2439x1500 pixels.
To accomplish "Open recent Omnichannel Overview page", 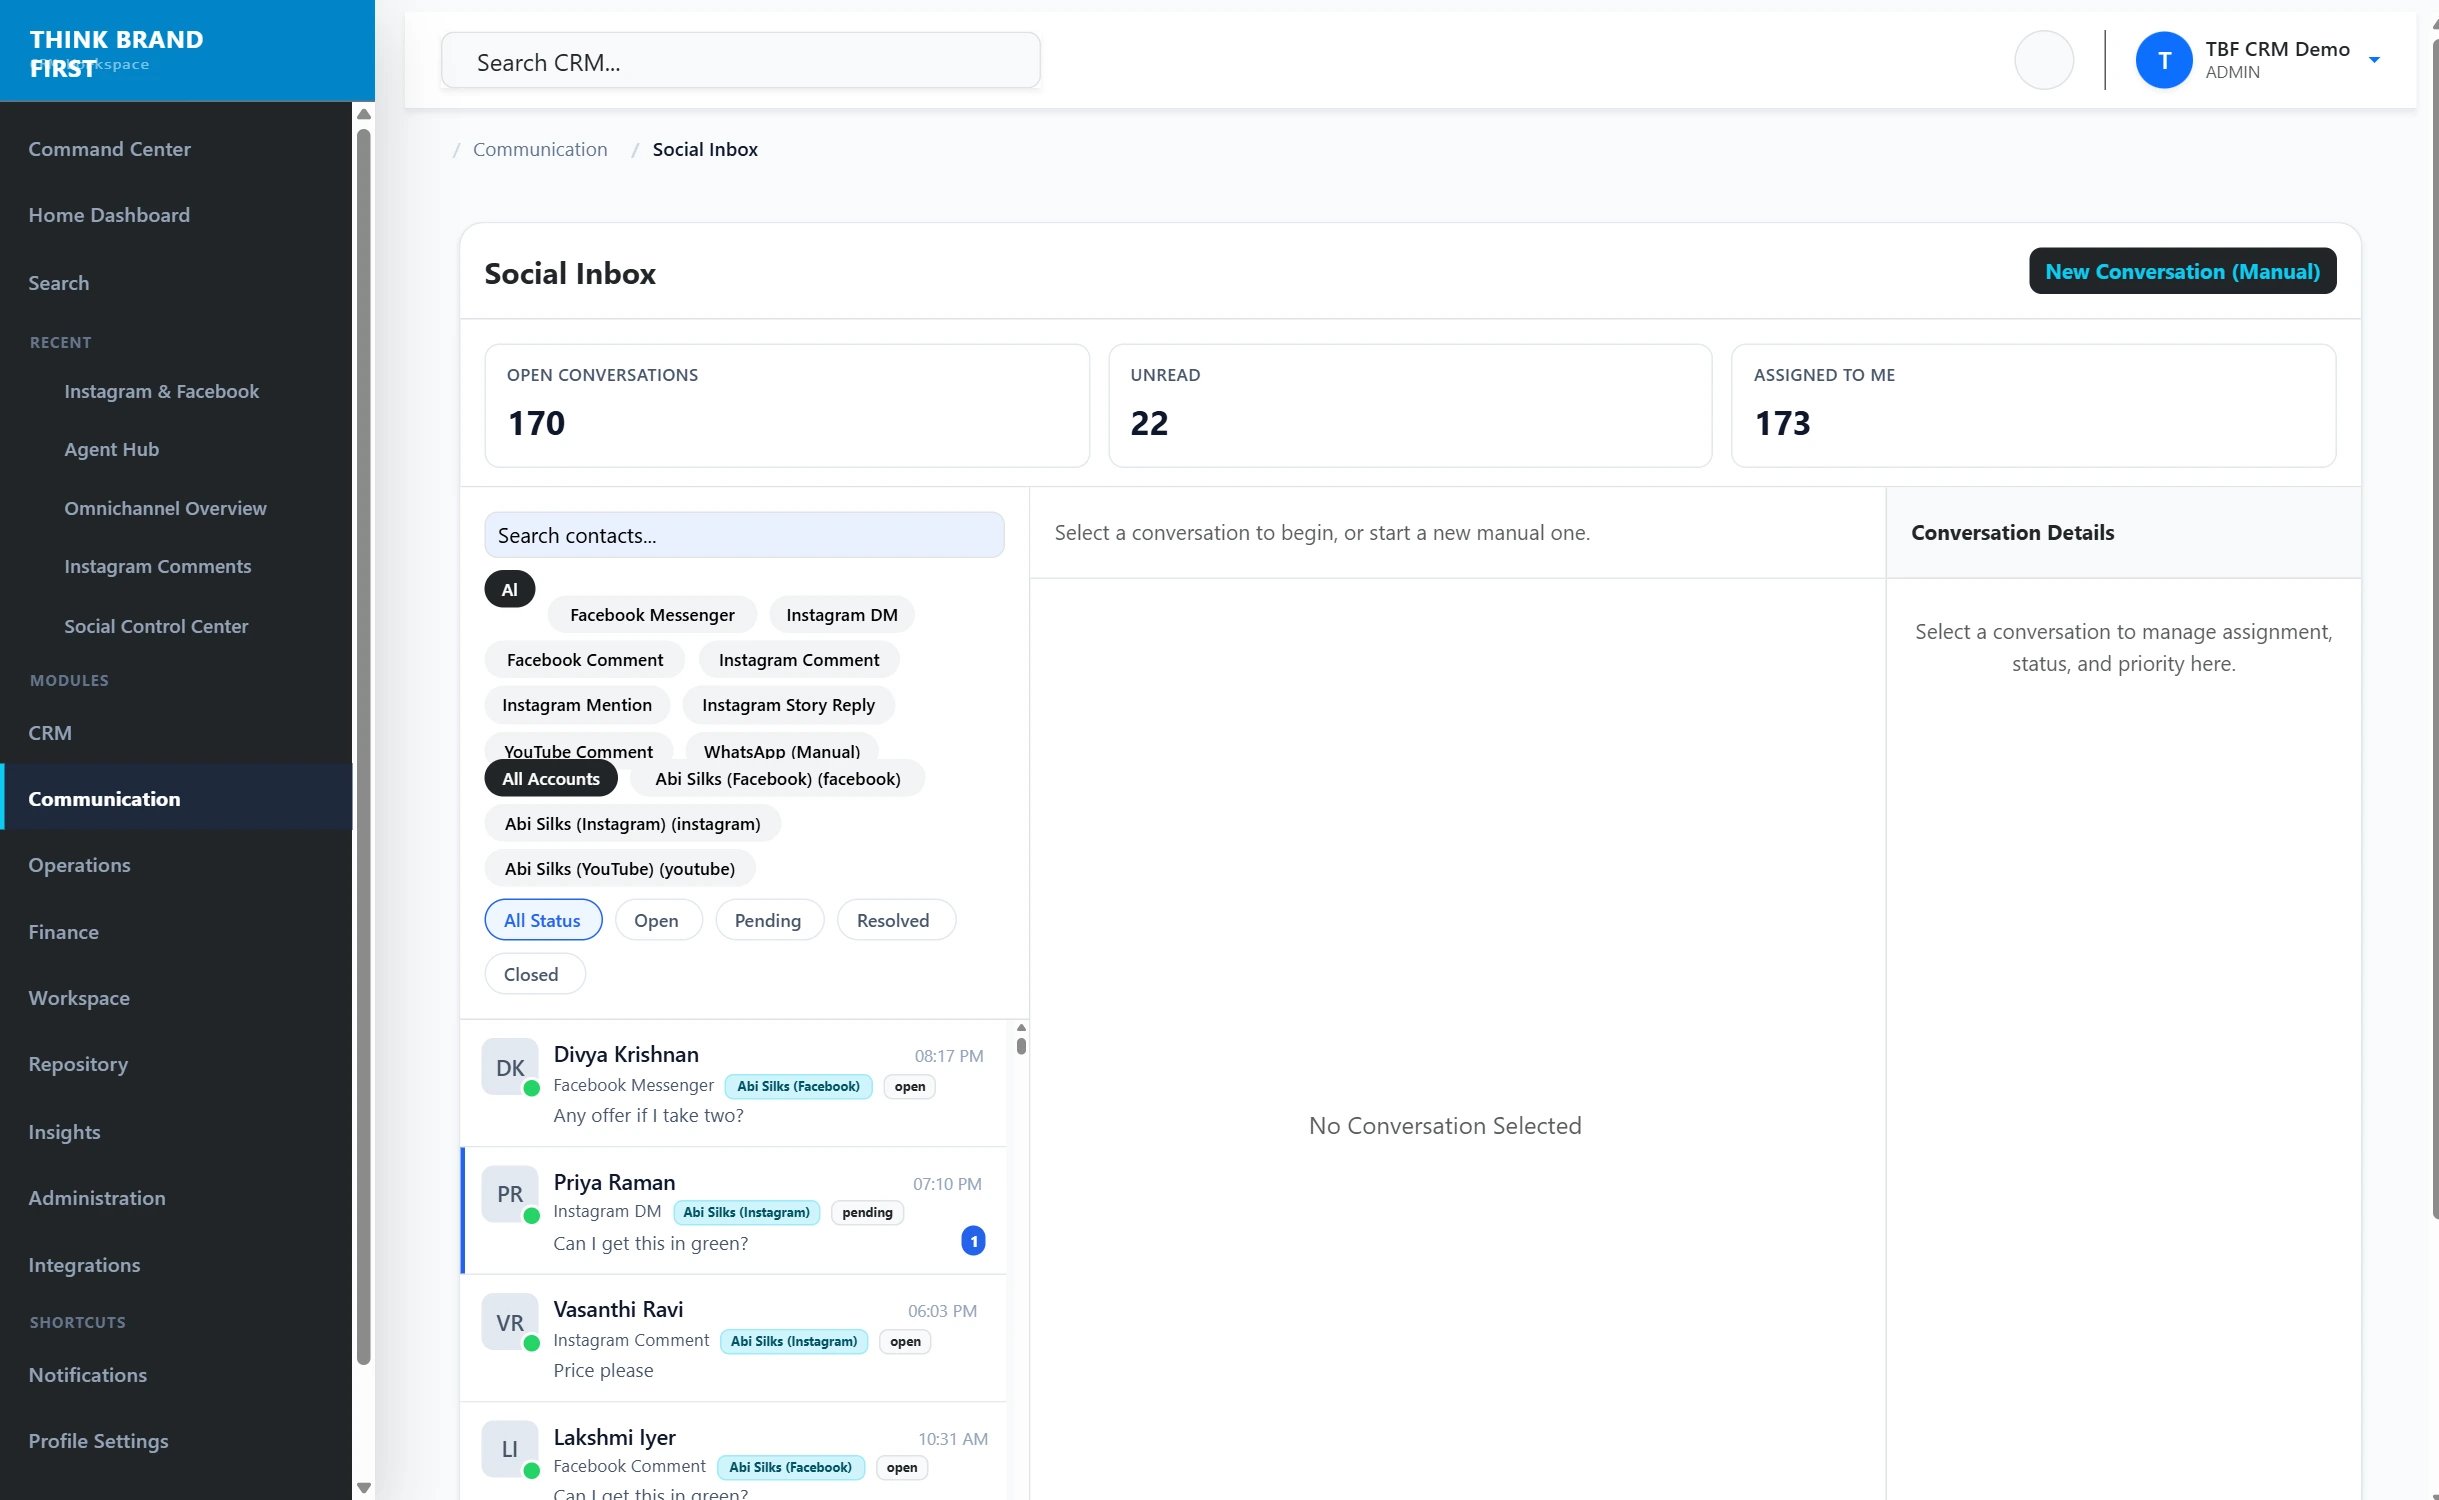I will (165, 508).
